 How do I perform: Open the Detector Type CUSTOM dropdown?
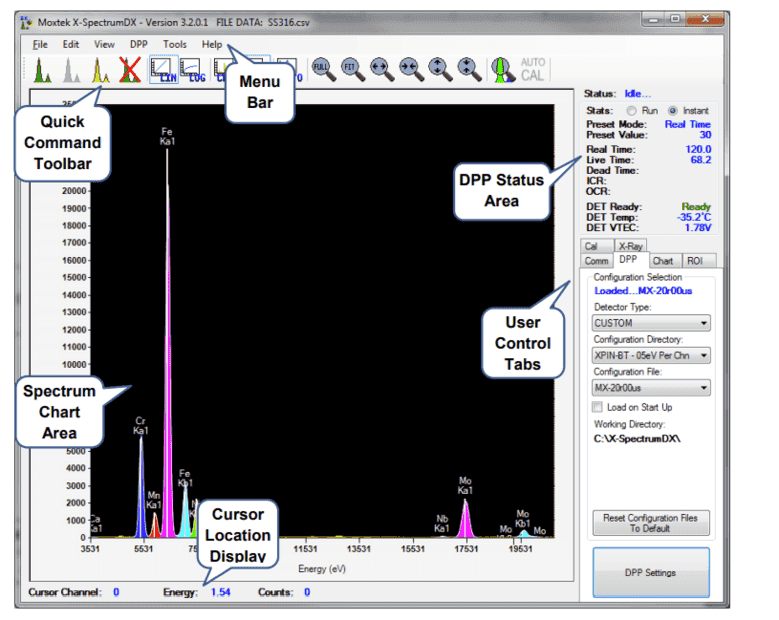[651, 323]
